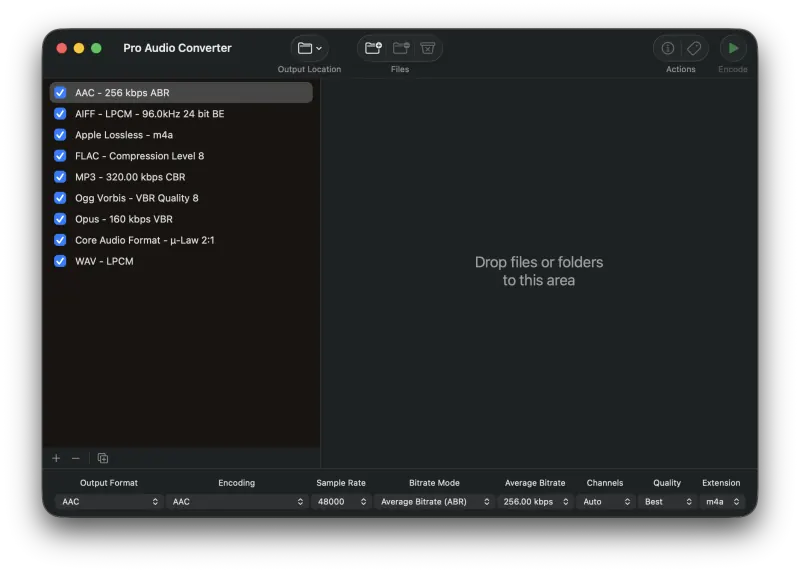Start encoding with the green play button
800x573 pixels.
click(733, 48)
